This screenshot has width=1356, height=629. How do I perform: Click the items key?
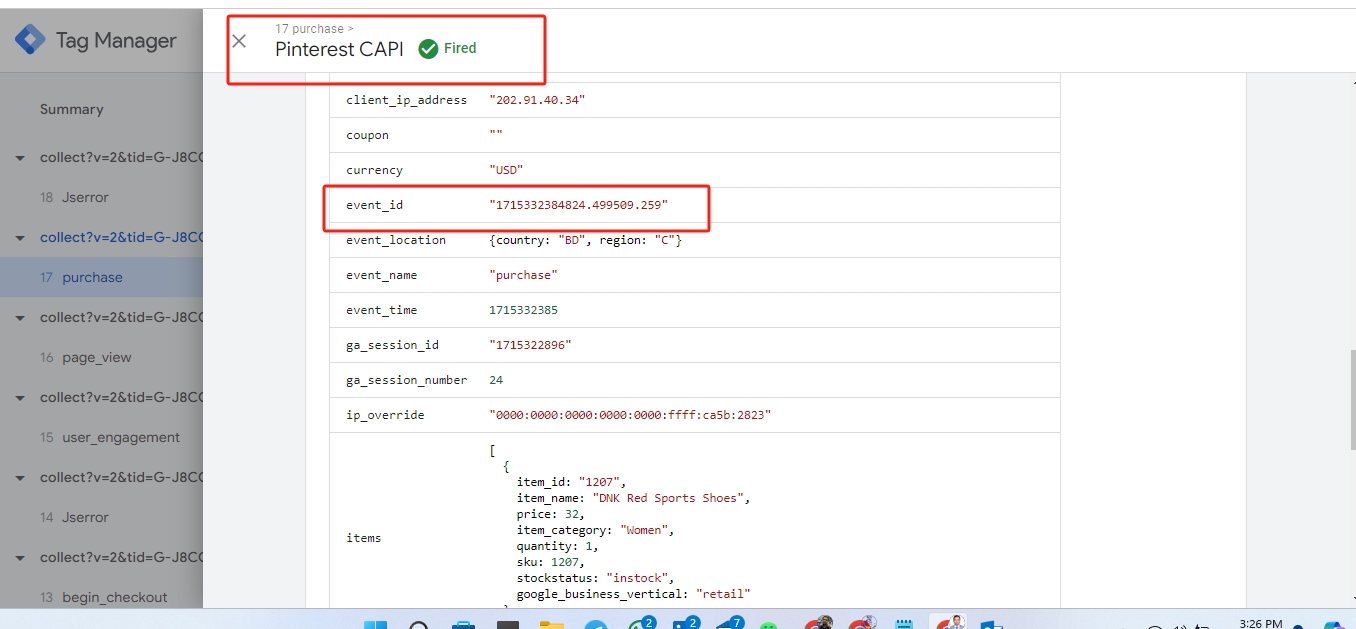click(364, 538)
